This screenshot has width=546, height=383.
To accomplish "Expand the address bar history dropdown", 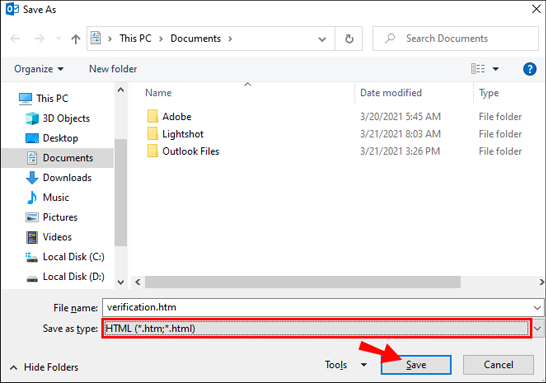I will point(322,39).
